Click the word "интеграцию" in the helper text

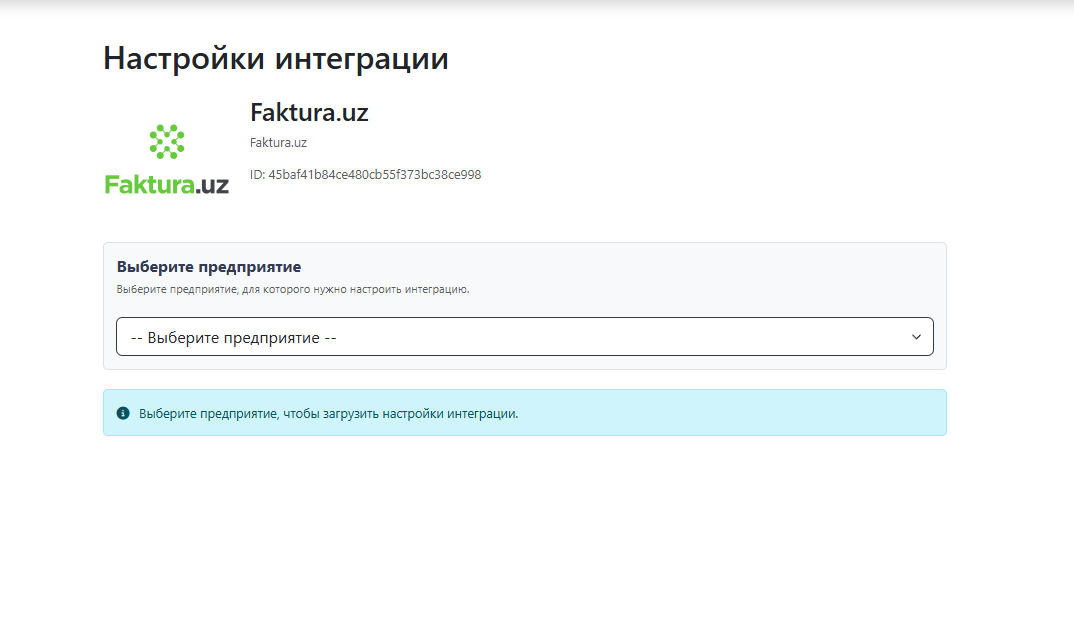point(437,290)
